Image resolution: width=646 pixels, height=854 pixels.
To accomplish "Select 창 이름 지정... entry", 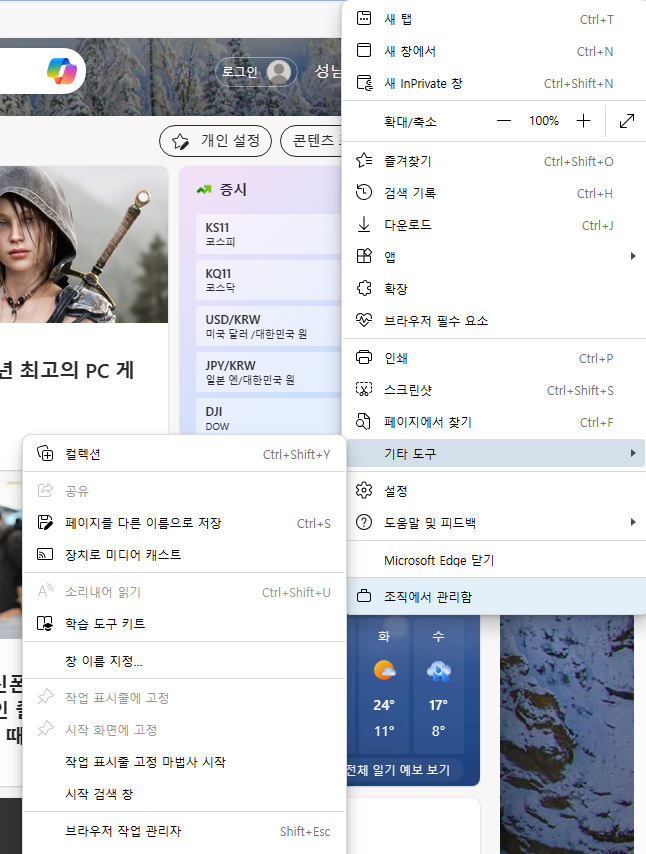I will (184, 661).
